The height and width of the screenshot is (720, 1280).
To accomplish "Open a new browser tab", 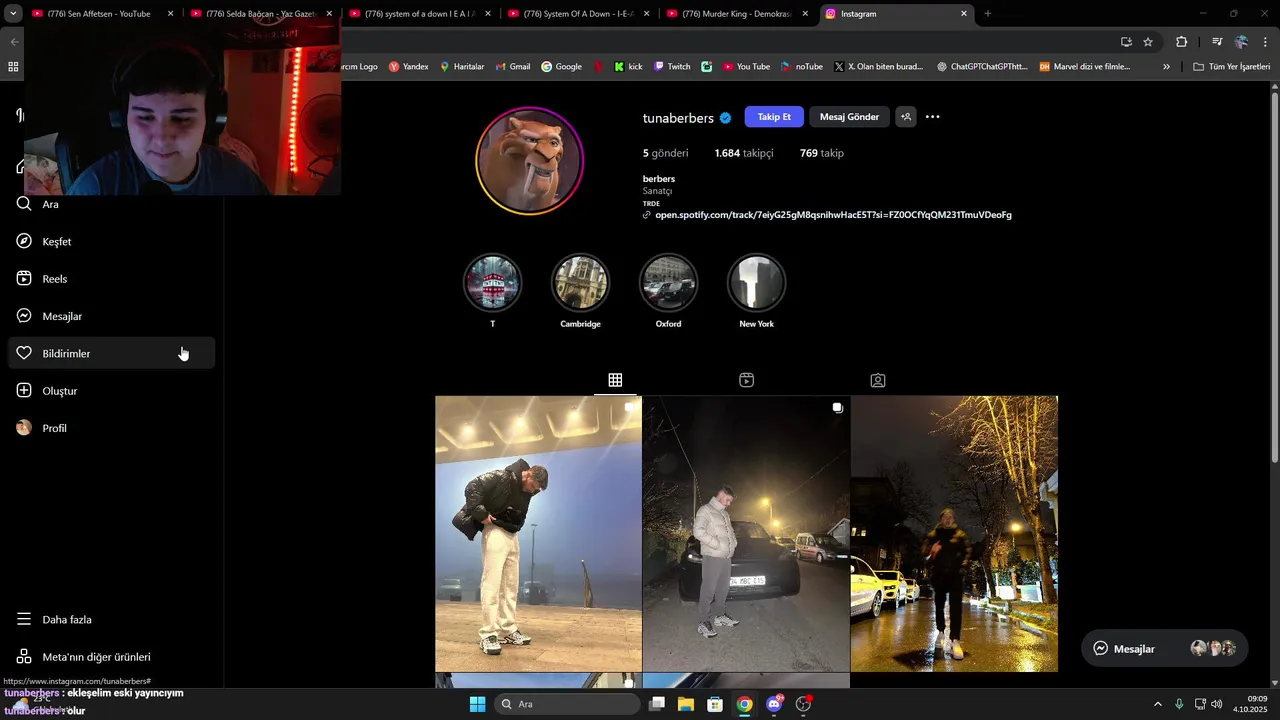I will coord(988,14).
